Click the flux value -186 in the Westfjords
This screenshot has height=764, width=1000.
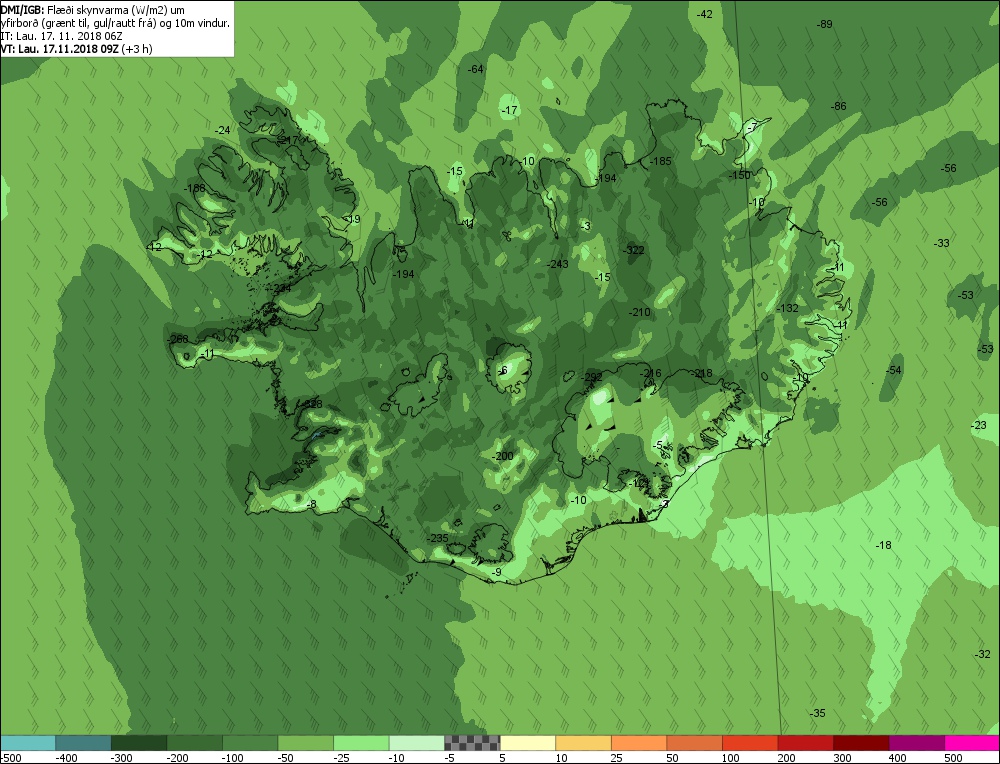[x=195, y=188]
